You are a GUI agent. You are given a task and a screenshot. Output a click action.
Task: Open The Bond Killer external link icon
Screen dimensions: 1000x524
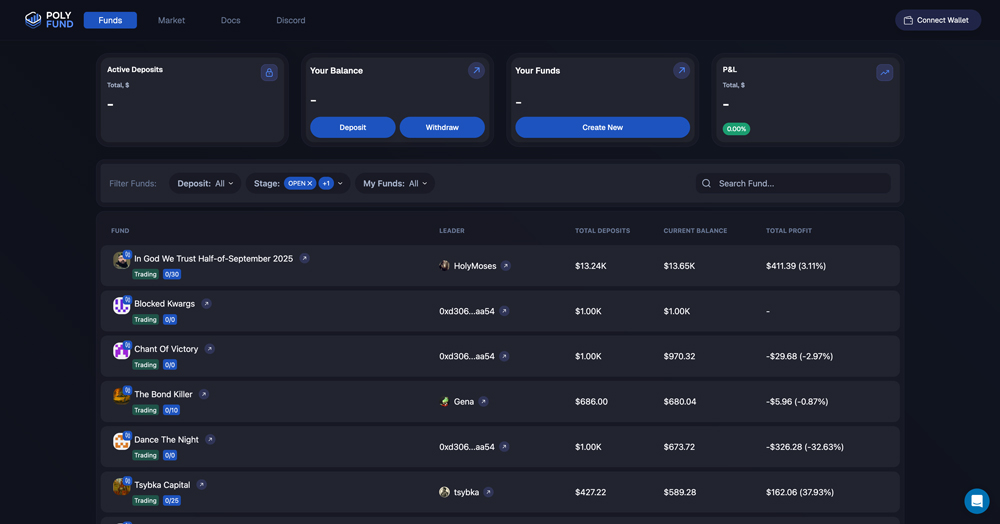(204, 394)
